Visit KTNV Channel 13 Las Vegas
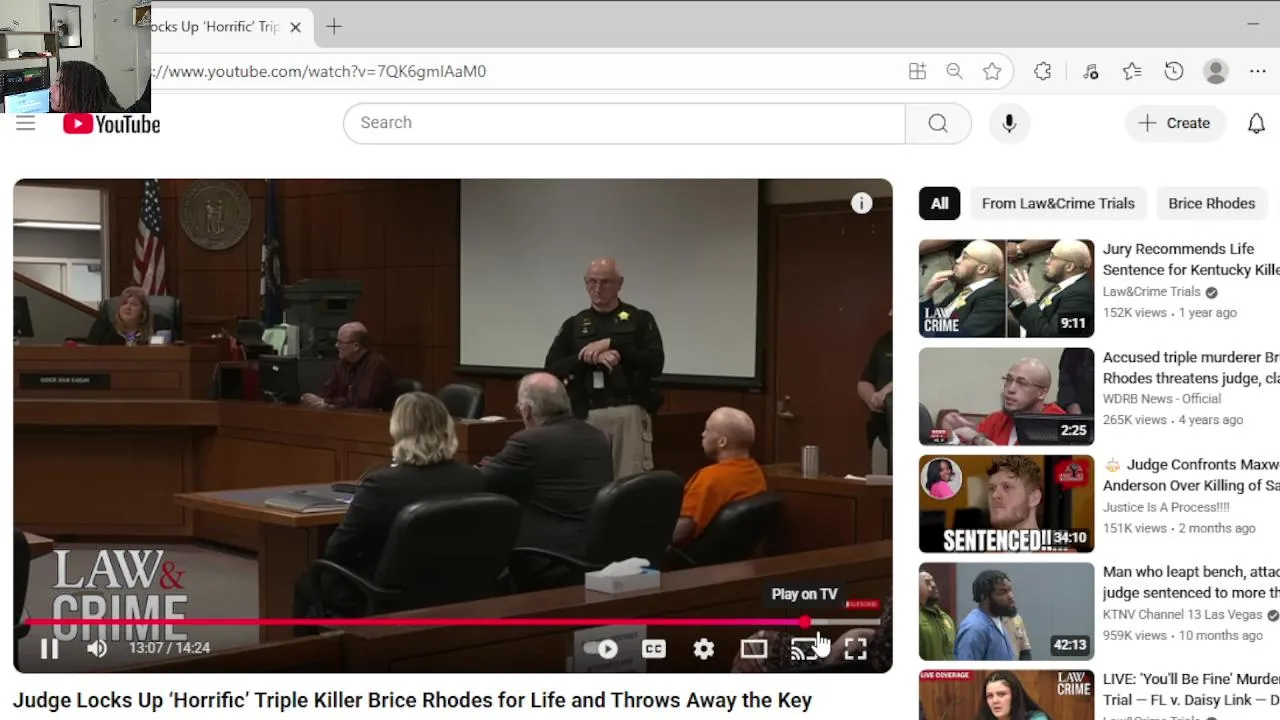This screenshot has width=1280, height=720. (1183, 615)
